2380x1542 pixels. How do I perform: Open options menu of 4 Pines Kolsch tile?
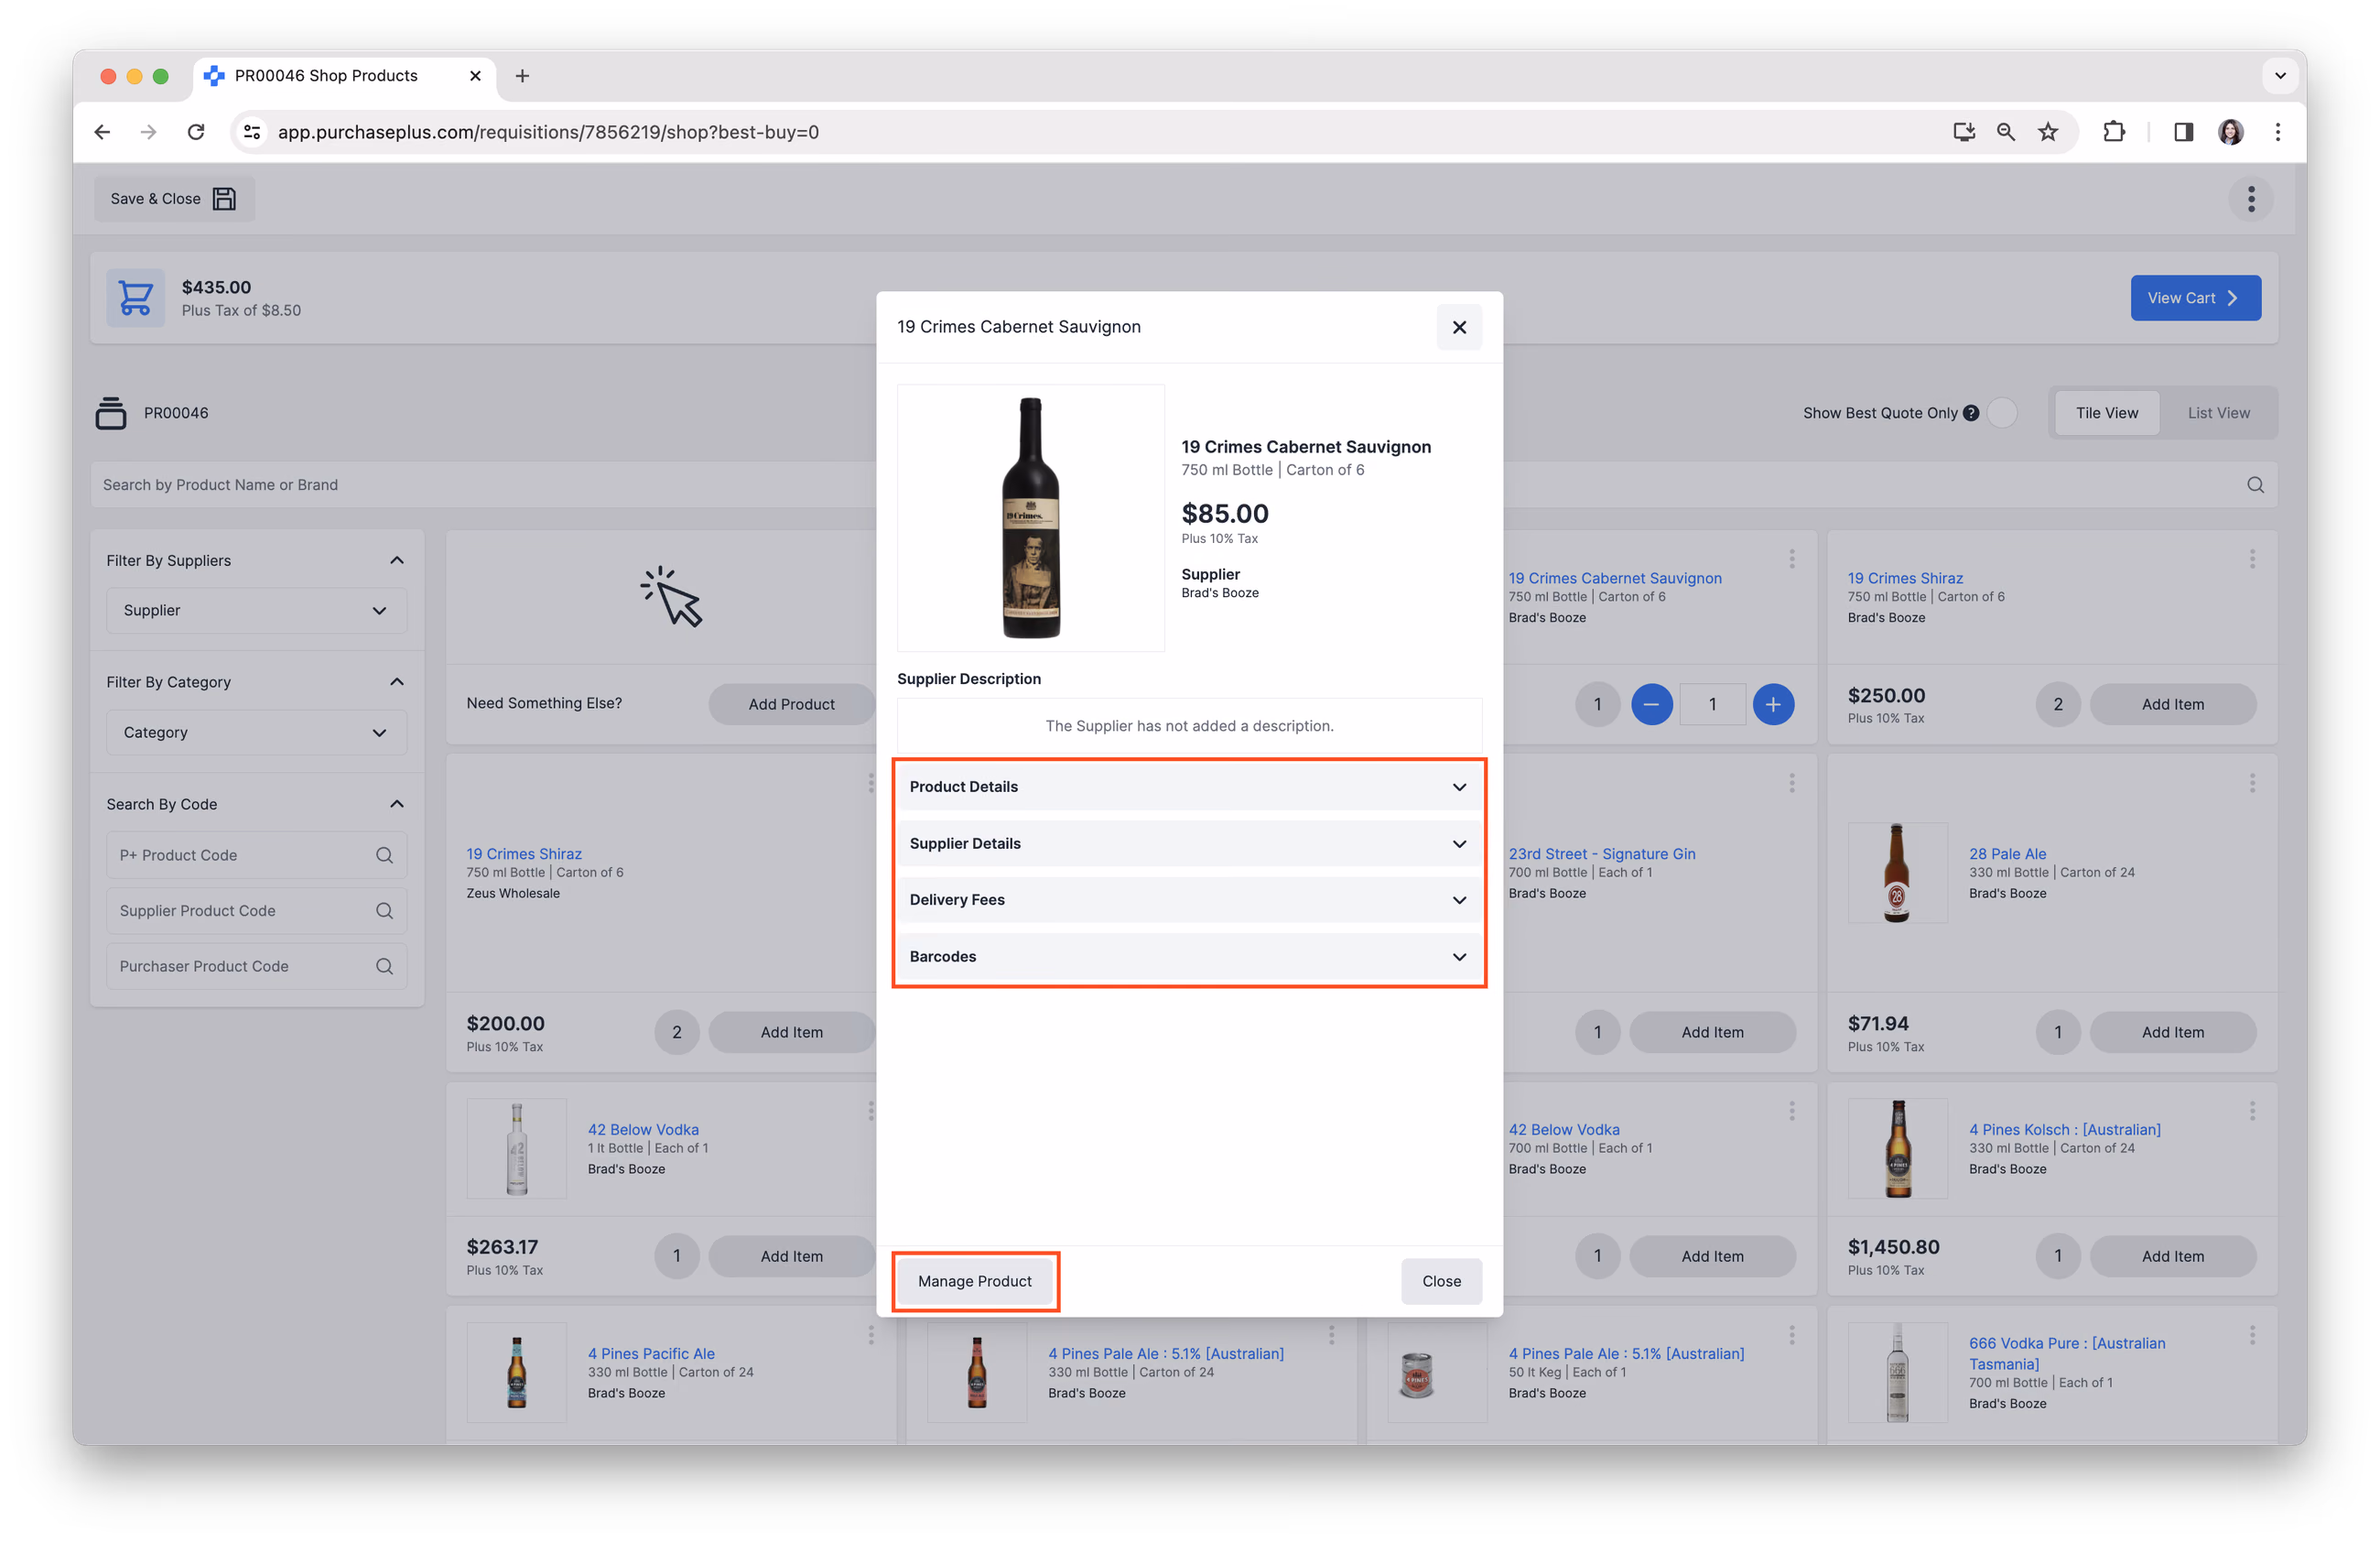pyautogui.click(x=2252, y=1111)
